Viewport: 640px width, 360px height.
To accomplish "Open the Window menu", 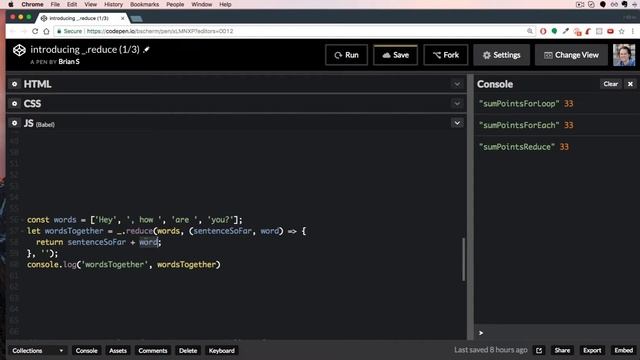I will point(202,4).
